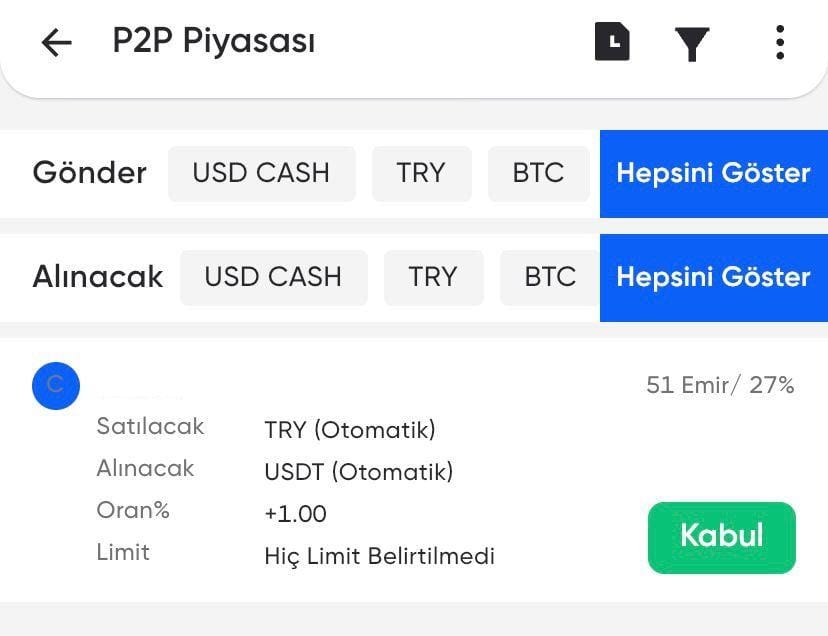Select the BTC chip in the Gönder row

click(x=539, y=173)
